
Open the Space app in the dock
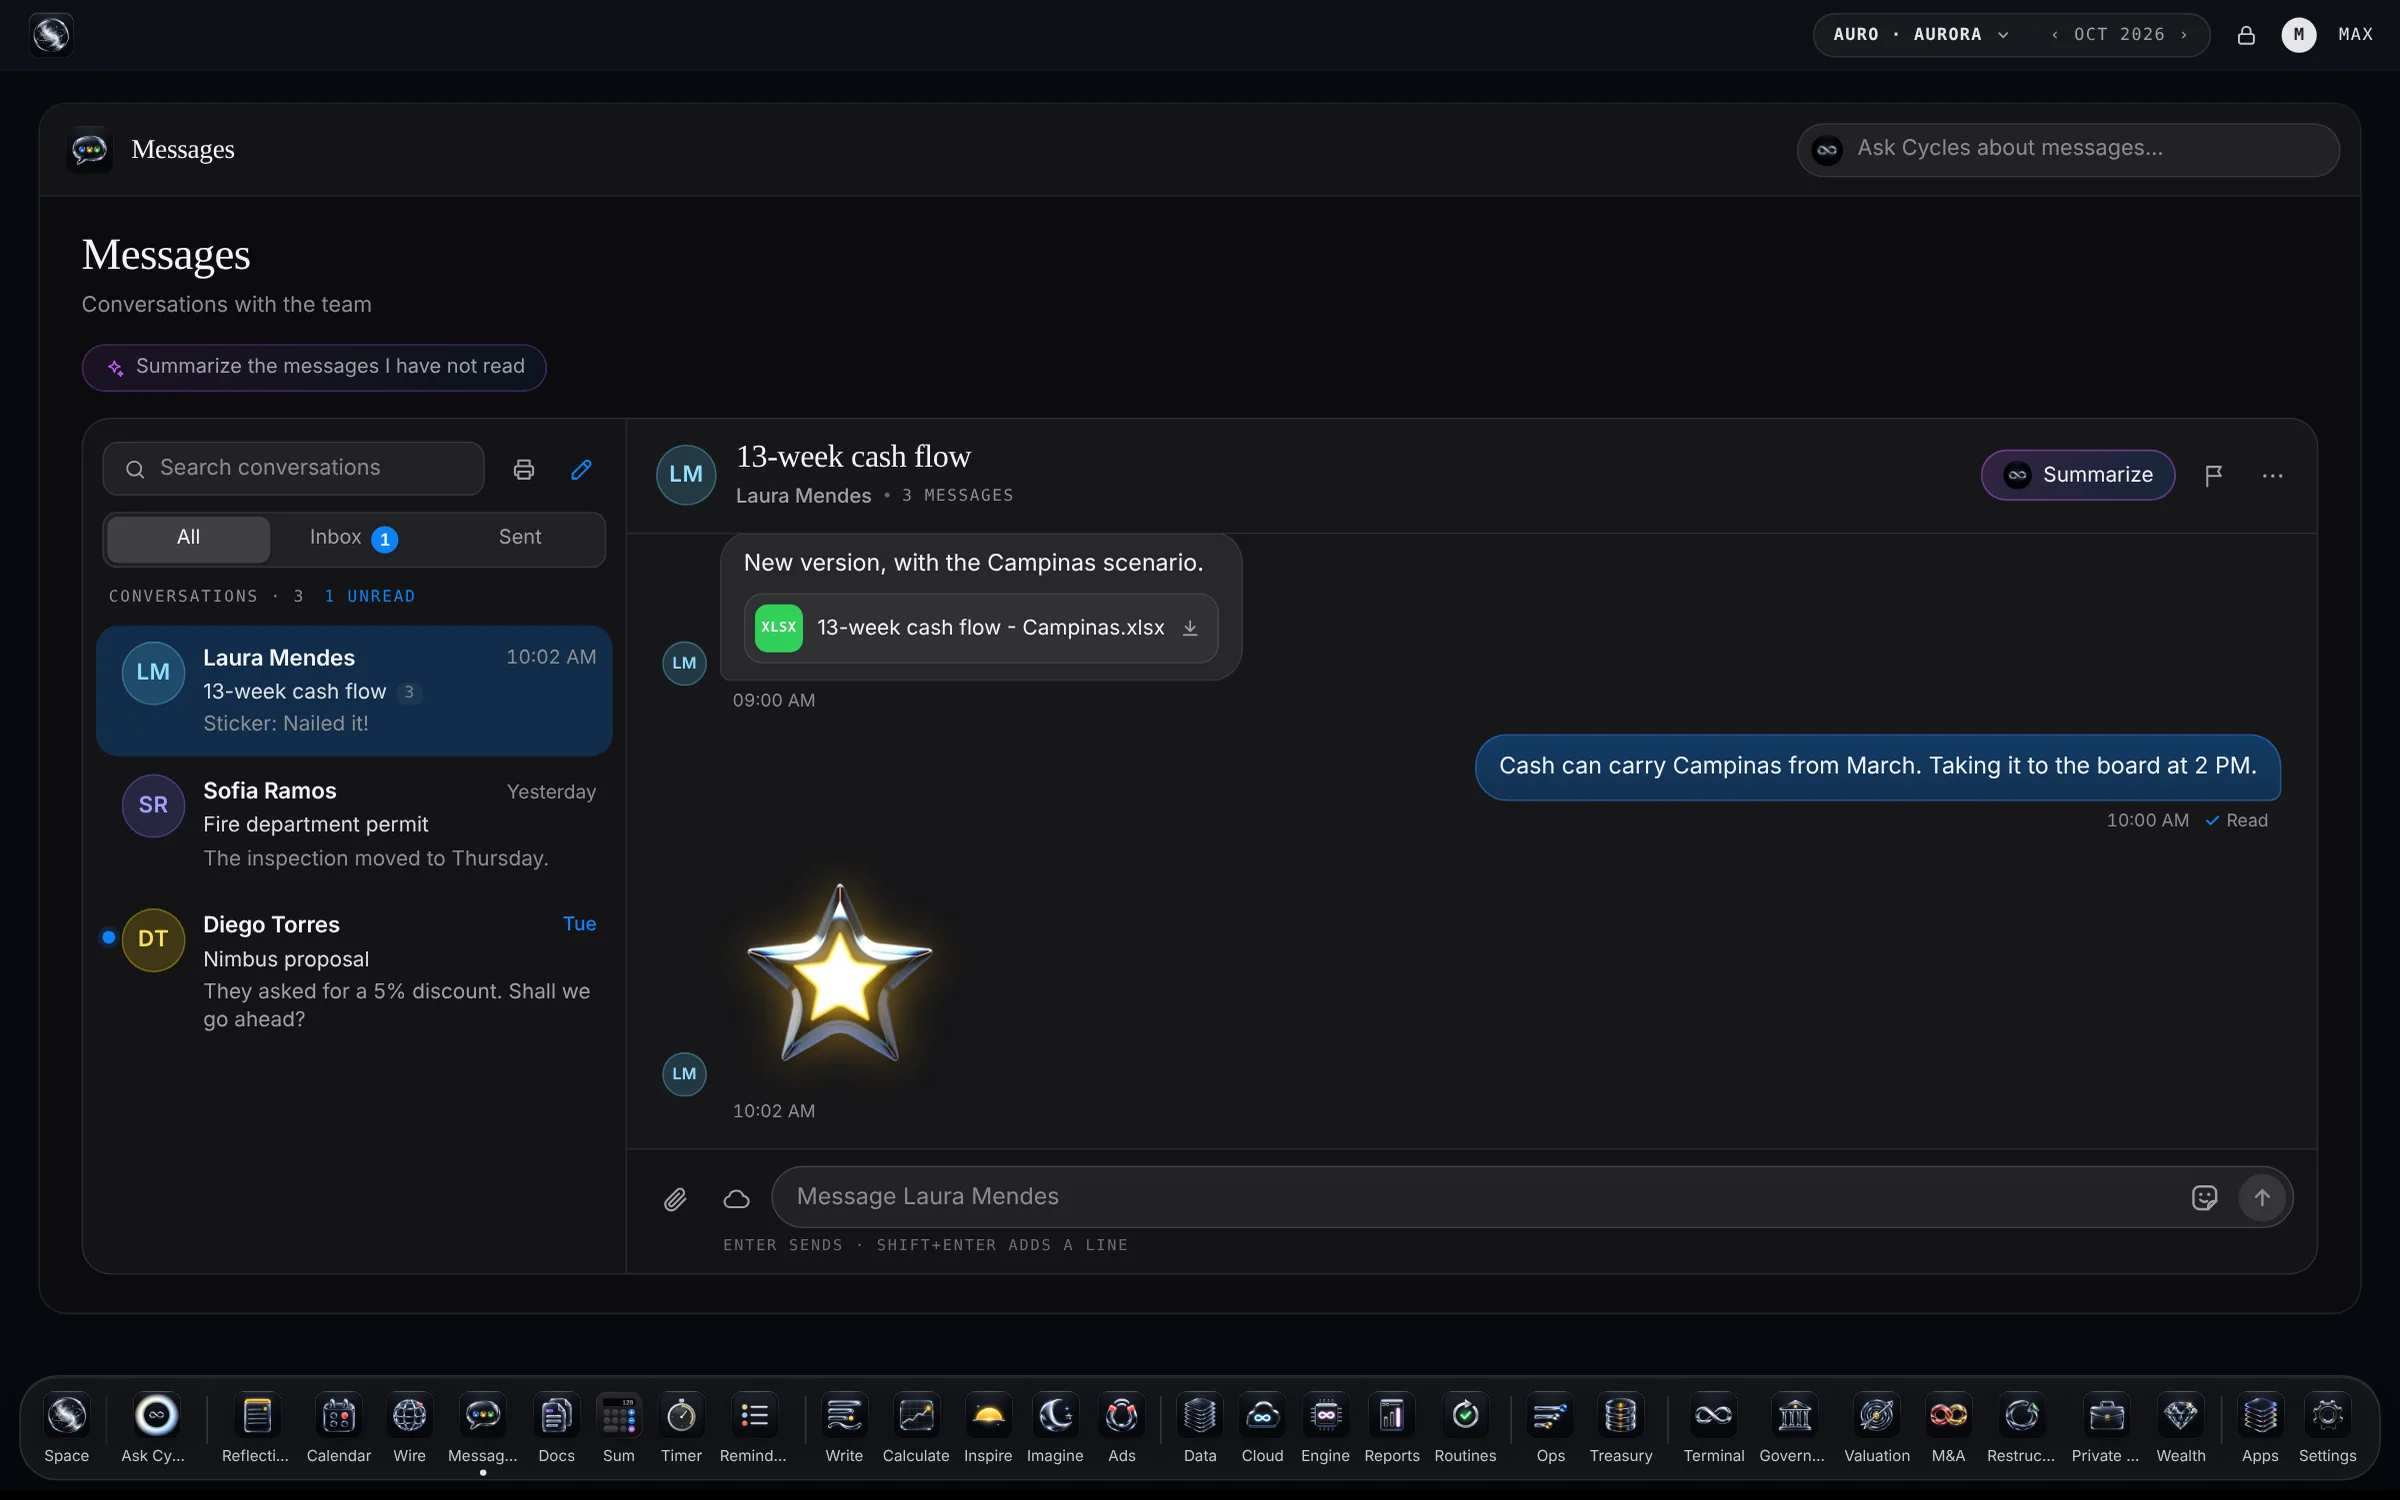click(x=67, y=1428)
